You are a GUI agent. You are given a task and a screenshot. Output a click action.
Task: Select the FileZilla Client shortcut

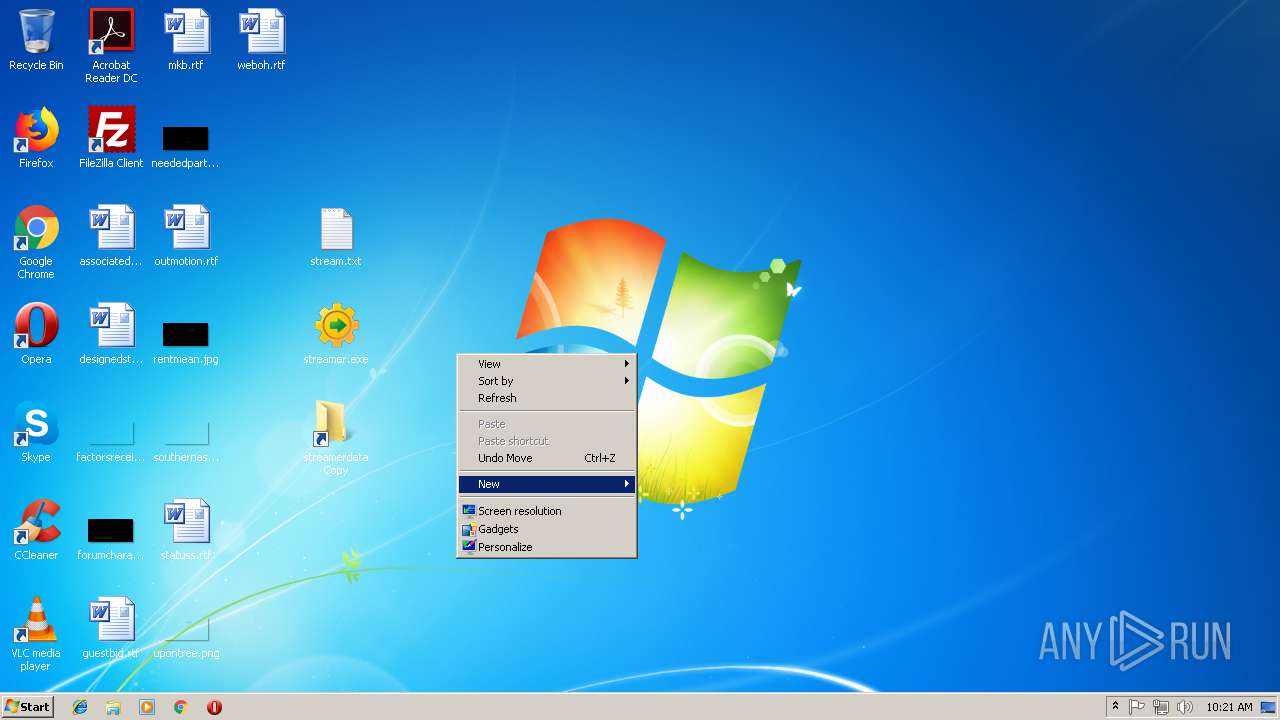pos(111,138)
